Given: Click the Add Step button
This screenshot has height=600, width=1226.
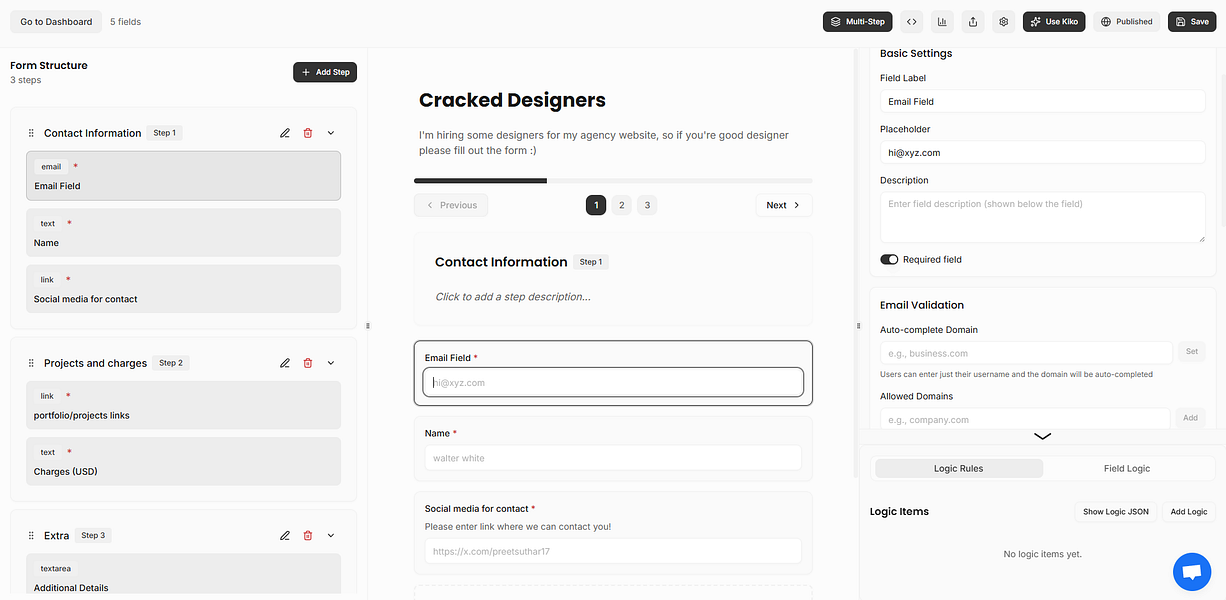Looking at the screenshot, I should 325,72.
